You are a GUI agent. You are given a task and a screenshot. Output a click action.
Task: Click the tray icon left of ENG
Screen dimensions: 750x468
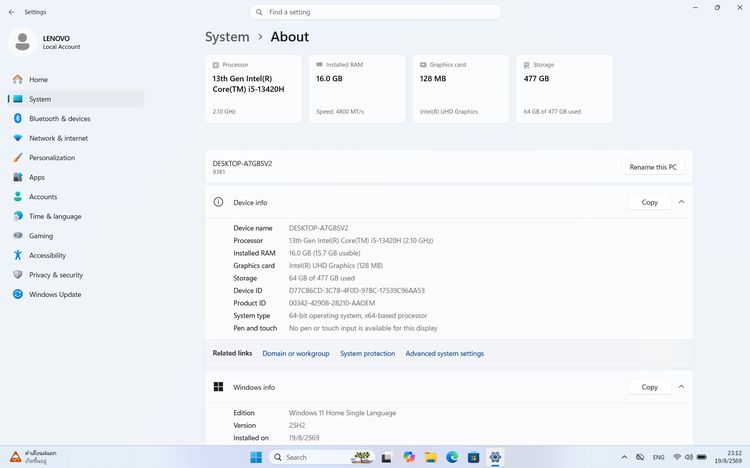point(640,457)
